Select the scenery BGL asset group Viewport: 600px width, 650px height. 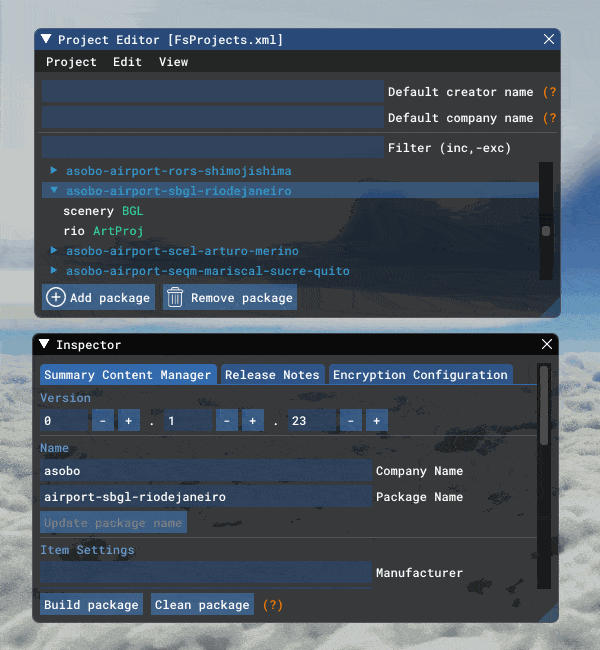click(x=103, y=211)
